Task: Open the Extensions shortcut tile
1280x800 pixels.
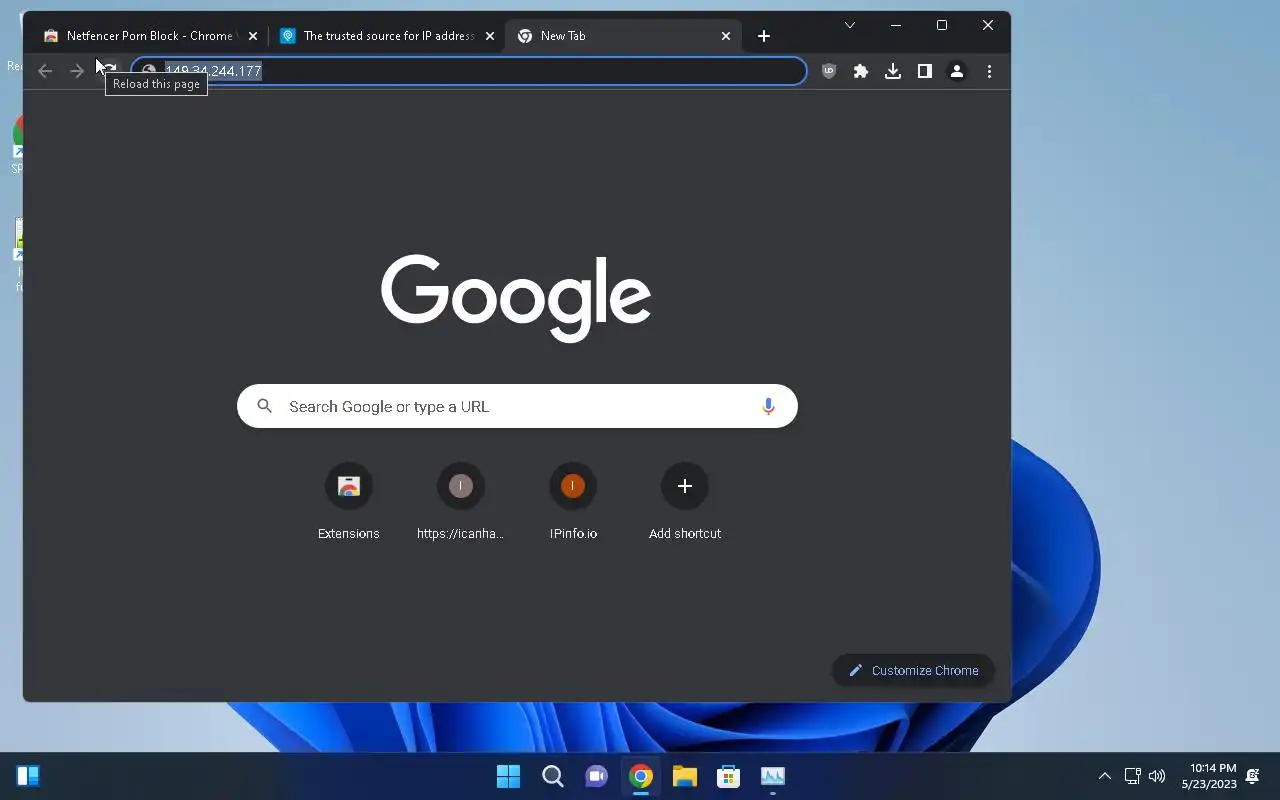Action: pos(349,501)
